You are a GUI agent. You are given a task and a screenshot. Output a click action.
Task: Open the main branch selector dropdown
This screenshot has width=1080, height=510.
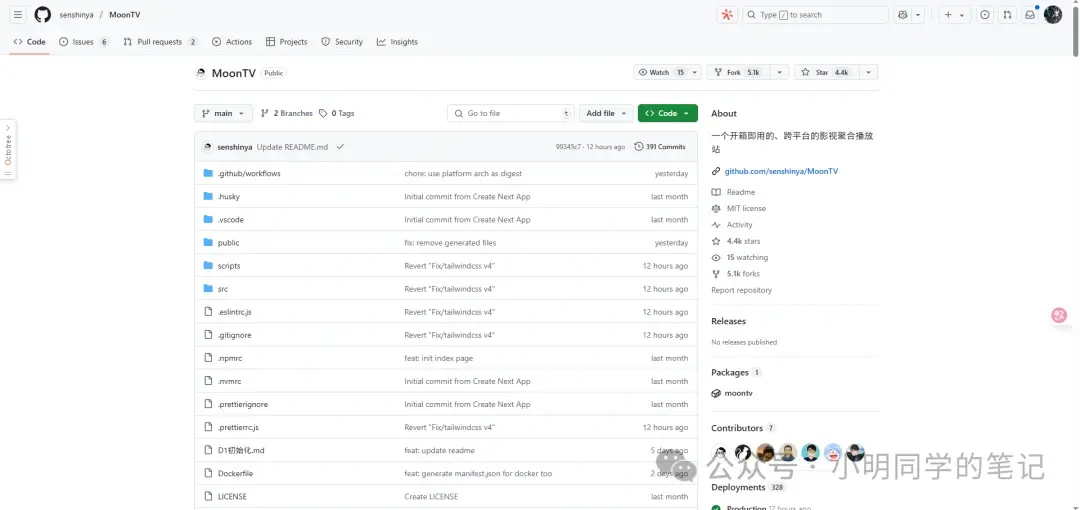pos(223,113)
